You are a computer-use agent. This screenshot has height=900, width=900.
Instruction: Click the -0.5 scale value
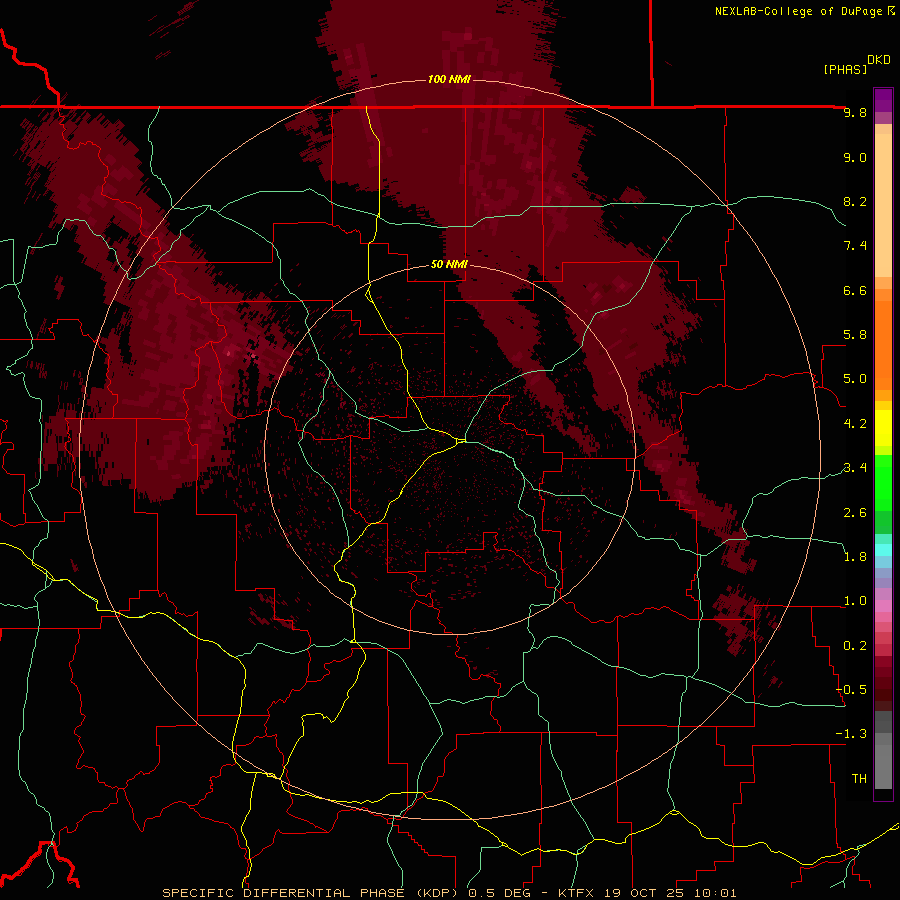tap(851, 690)
